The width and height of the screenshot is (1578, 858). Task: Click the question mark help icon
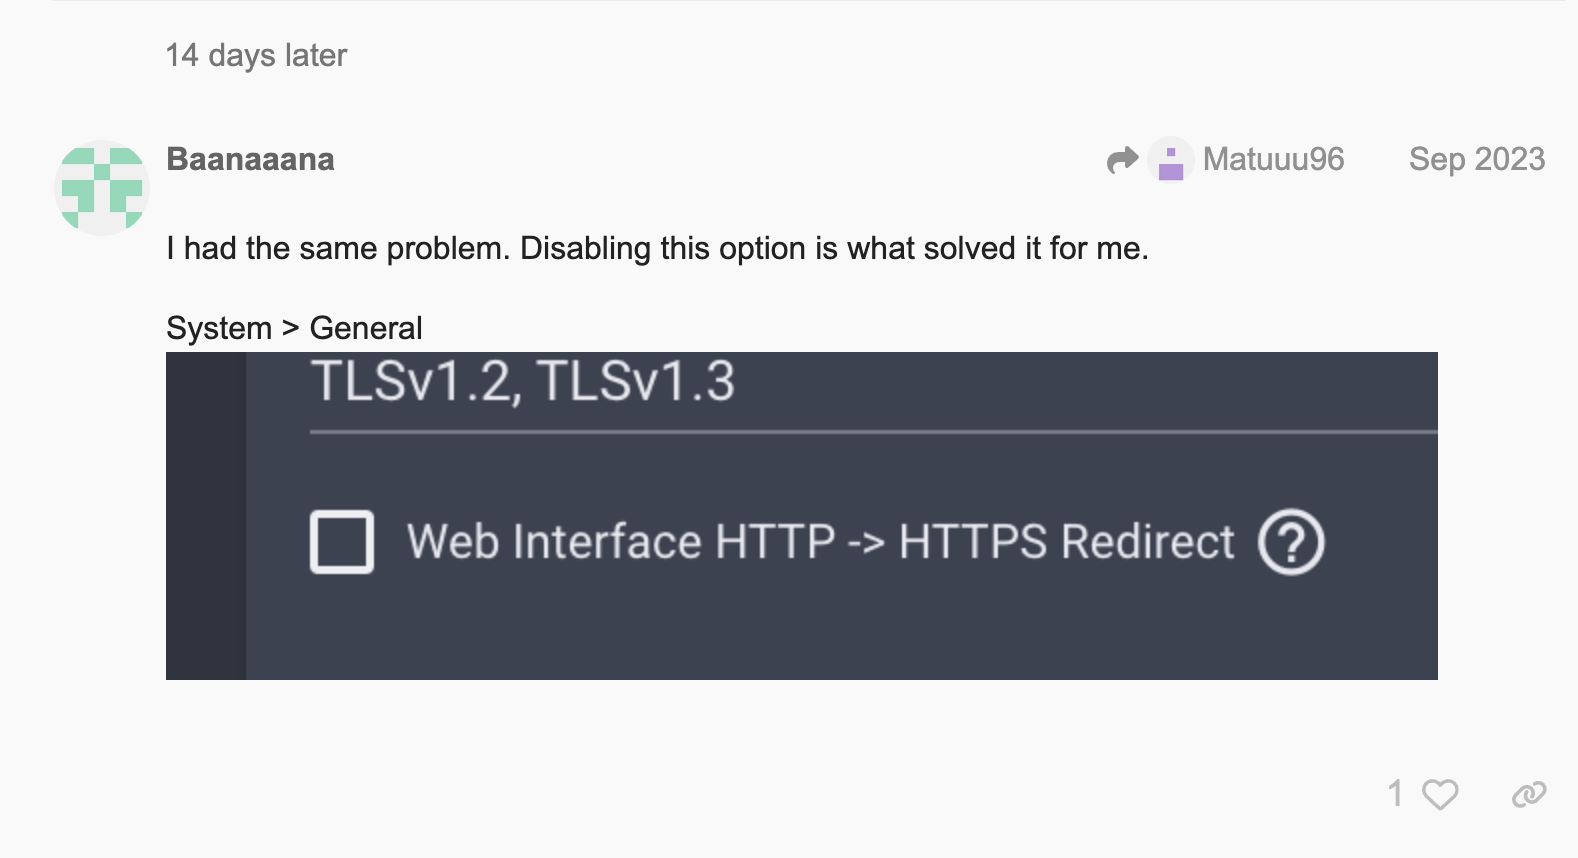[1290, 543]
